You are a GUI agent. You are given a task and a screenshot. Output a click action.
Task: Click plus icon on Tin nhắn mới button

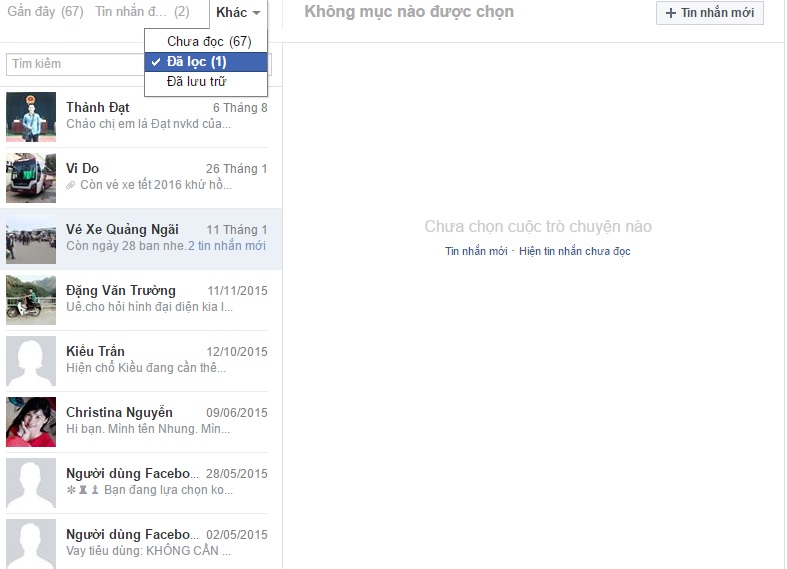[x=671, y=13]
